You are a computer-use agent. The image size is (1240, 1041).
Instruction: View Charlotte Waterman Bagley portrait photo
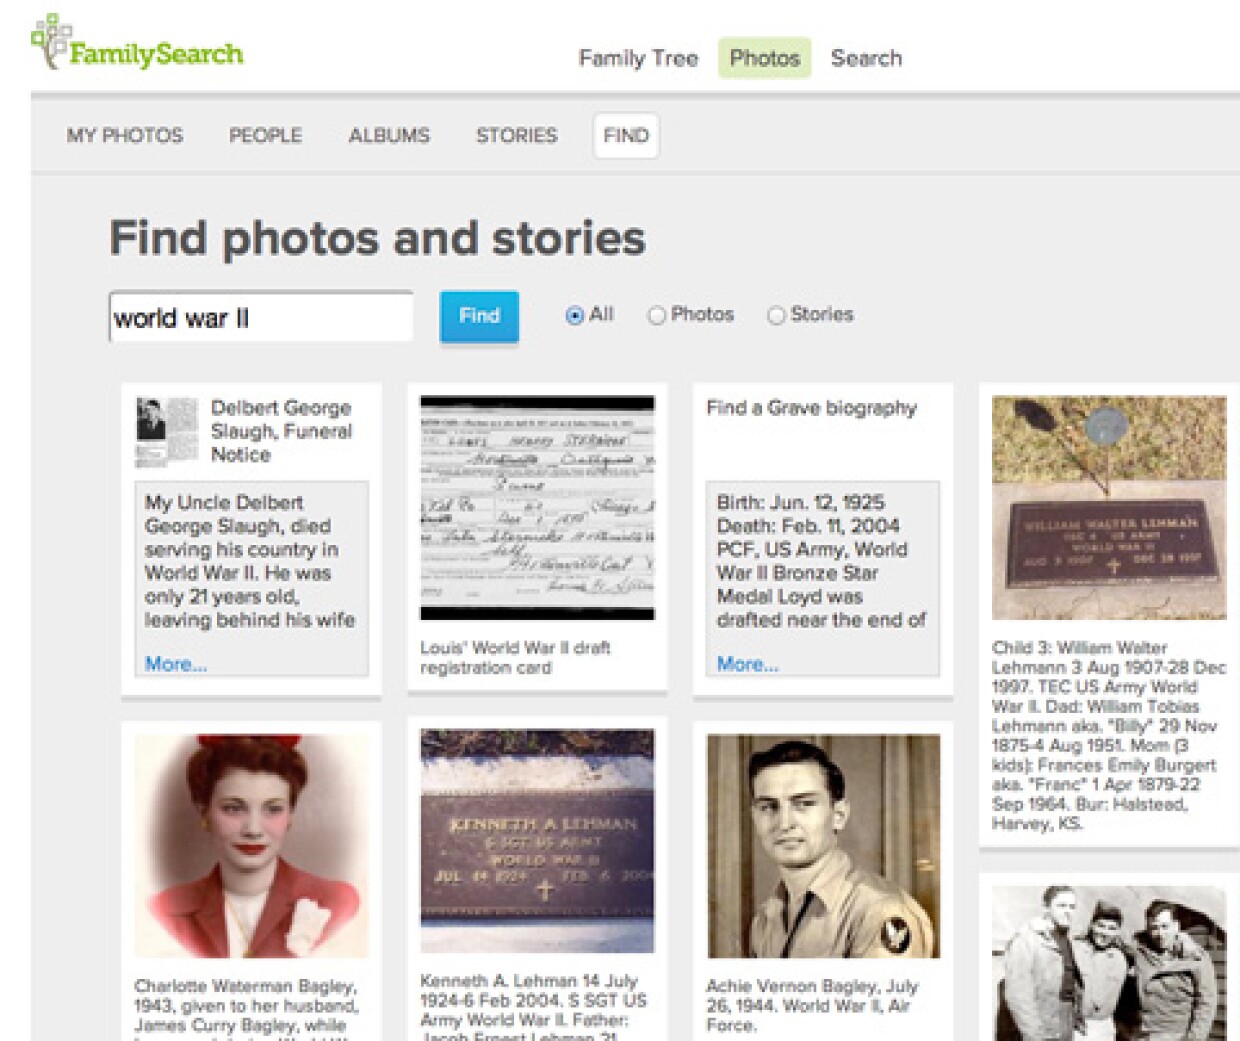[x=251, y=846]
